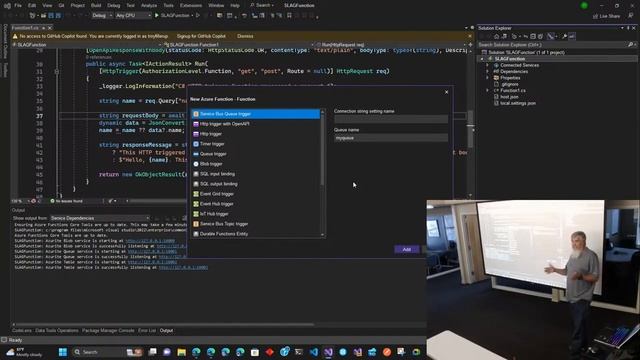Image resolution: width=640 pixels, height=360 pixels.
Task: Close the New Azure Function dialog
Action: pos(446,92)
